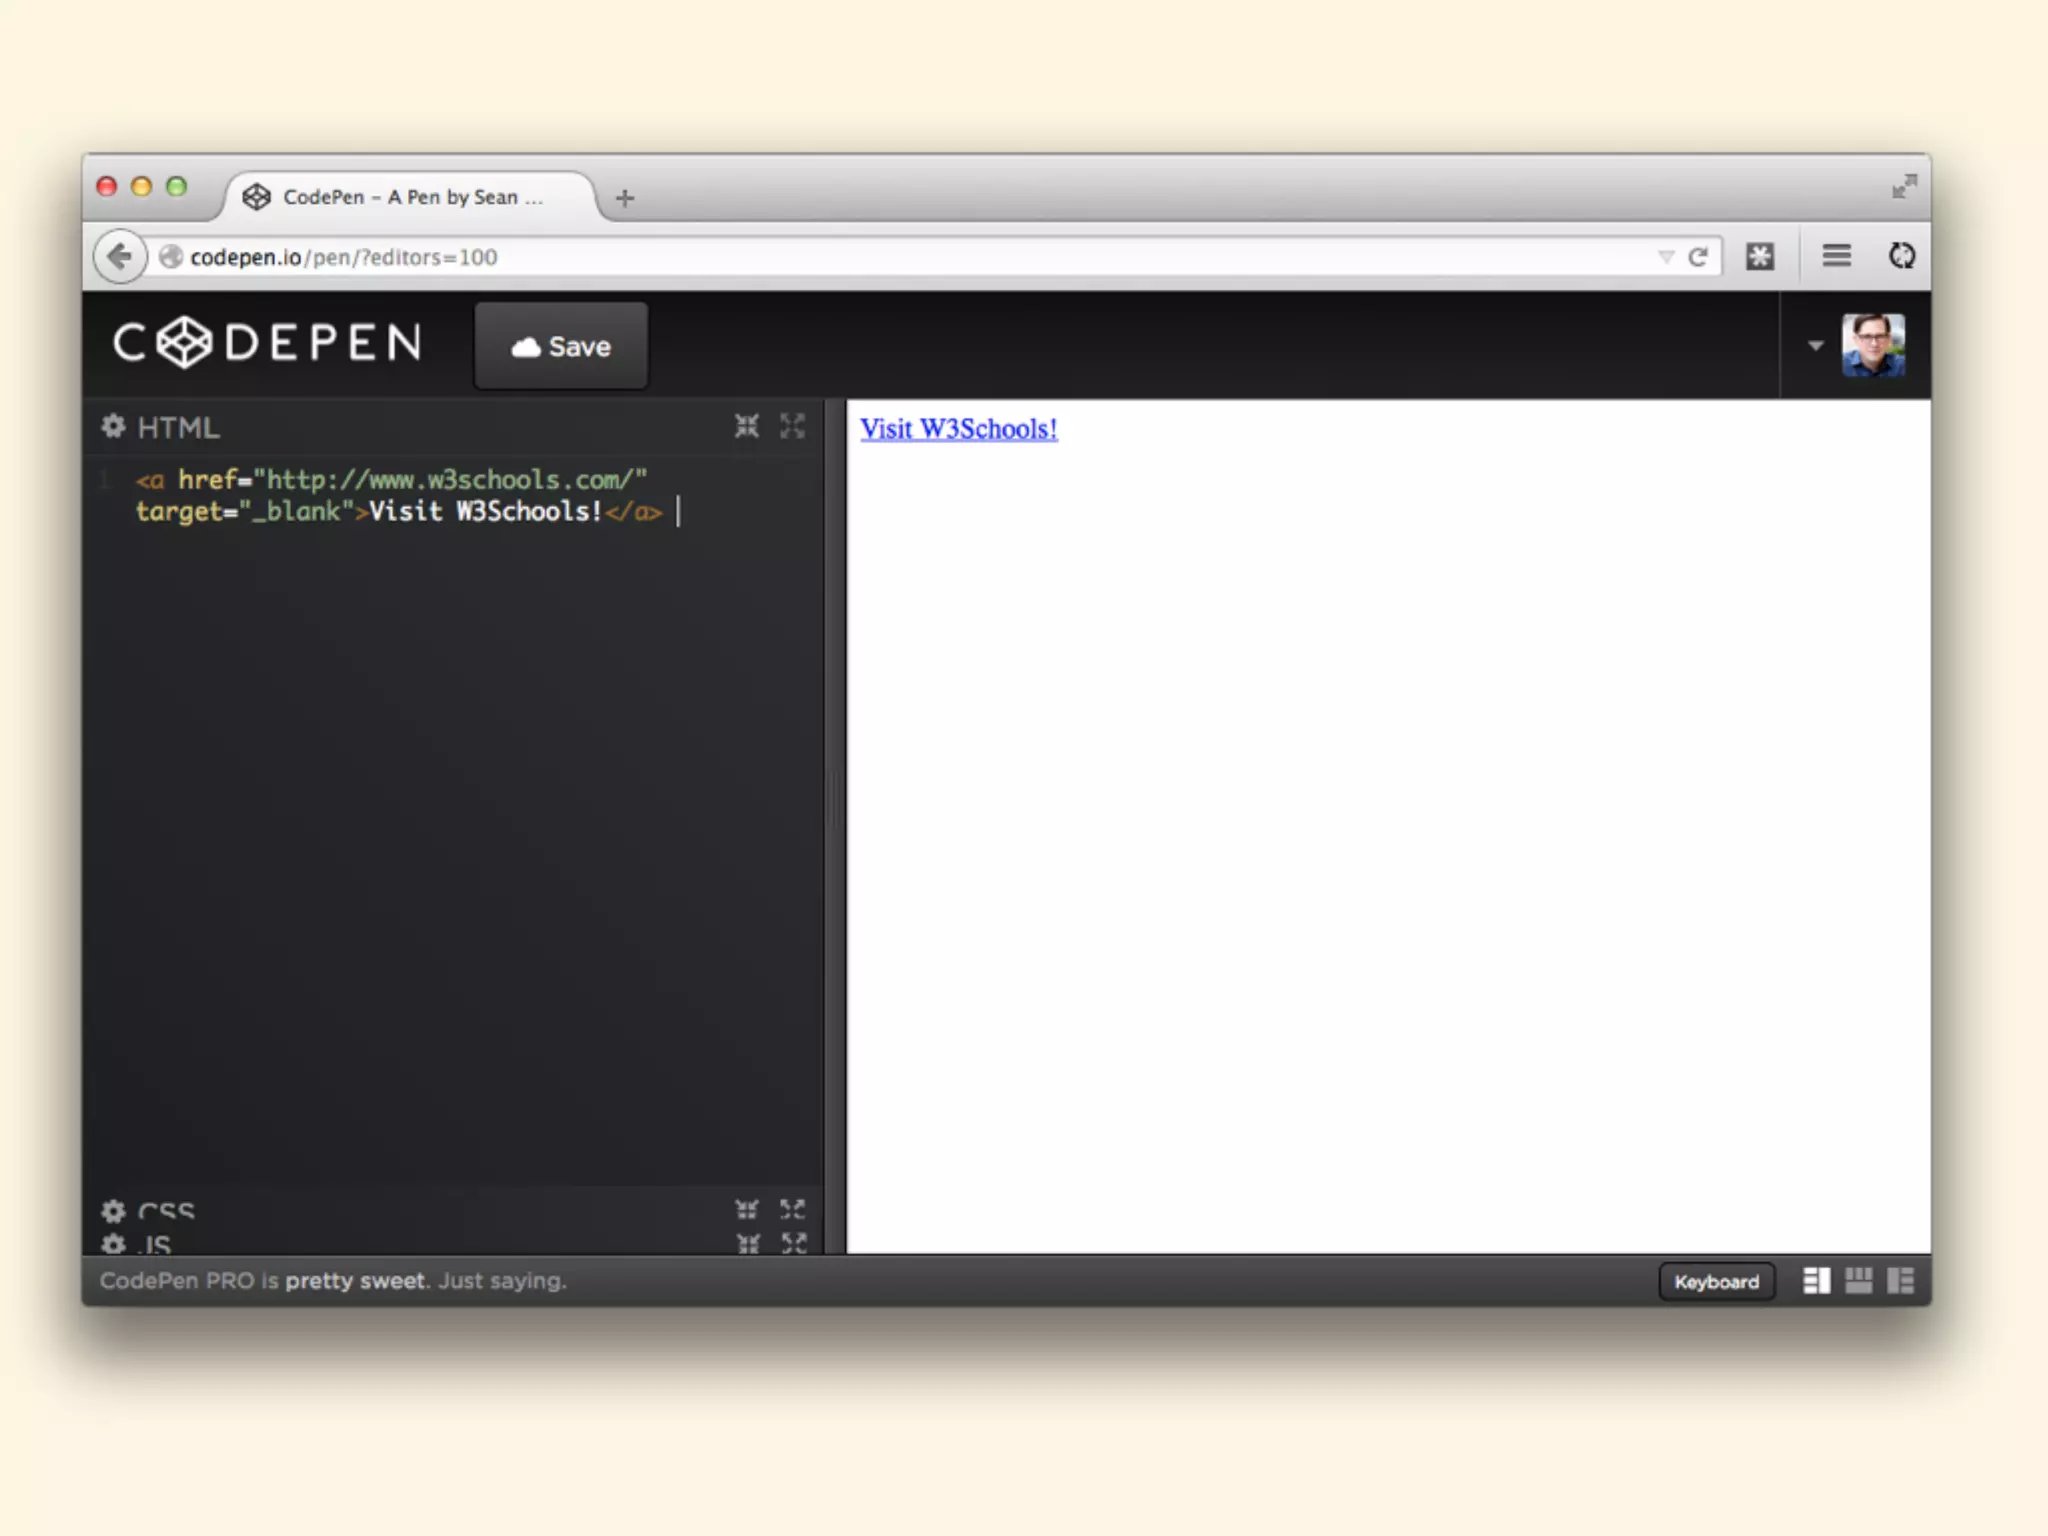The width and height of the screenshot is (2048, 1536).
Task: Reload the page with refresh icon
Action: pyautogui.click(x=1697, y=257)
